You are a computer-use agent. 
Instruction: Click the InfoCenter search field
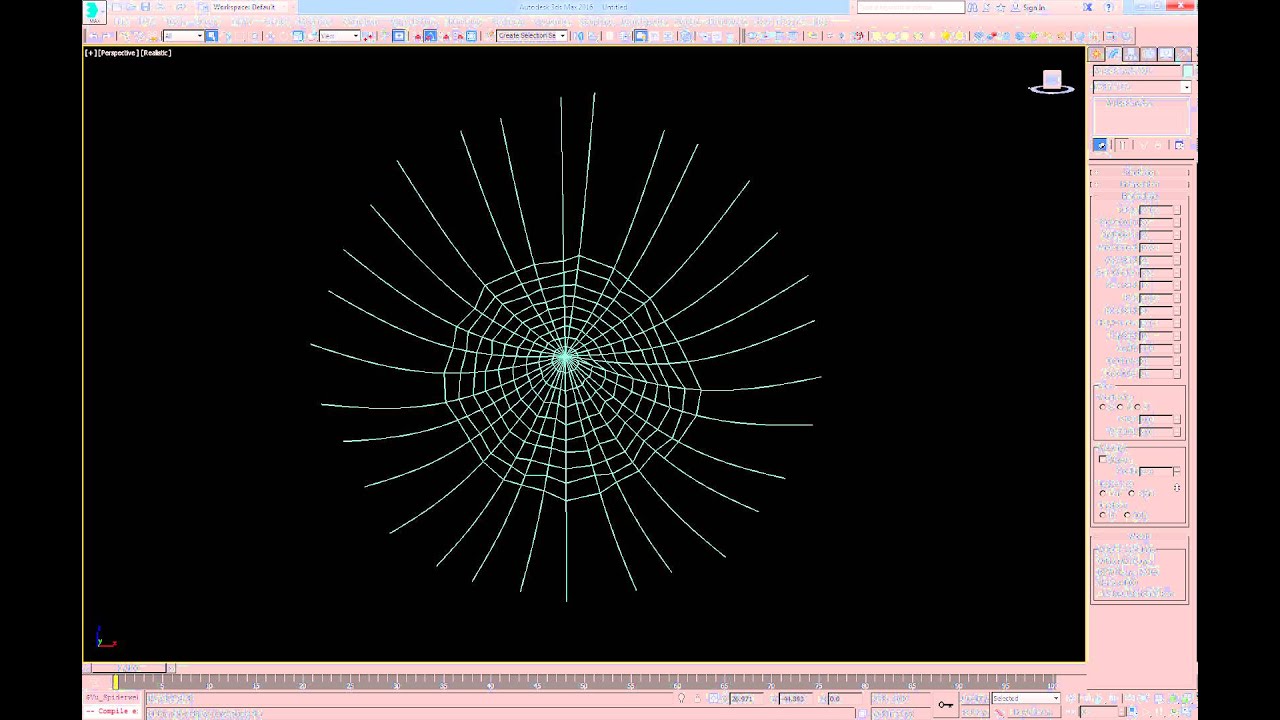[911, 7]
